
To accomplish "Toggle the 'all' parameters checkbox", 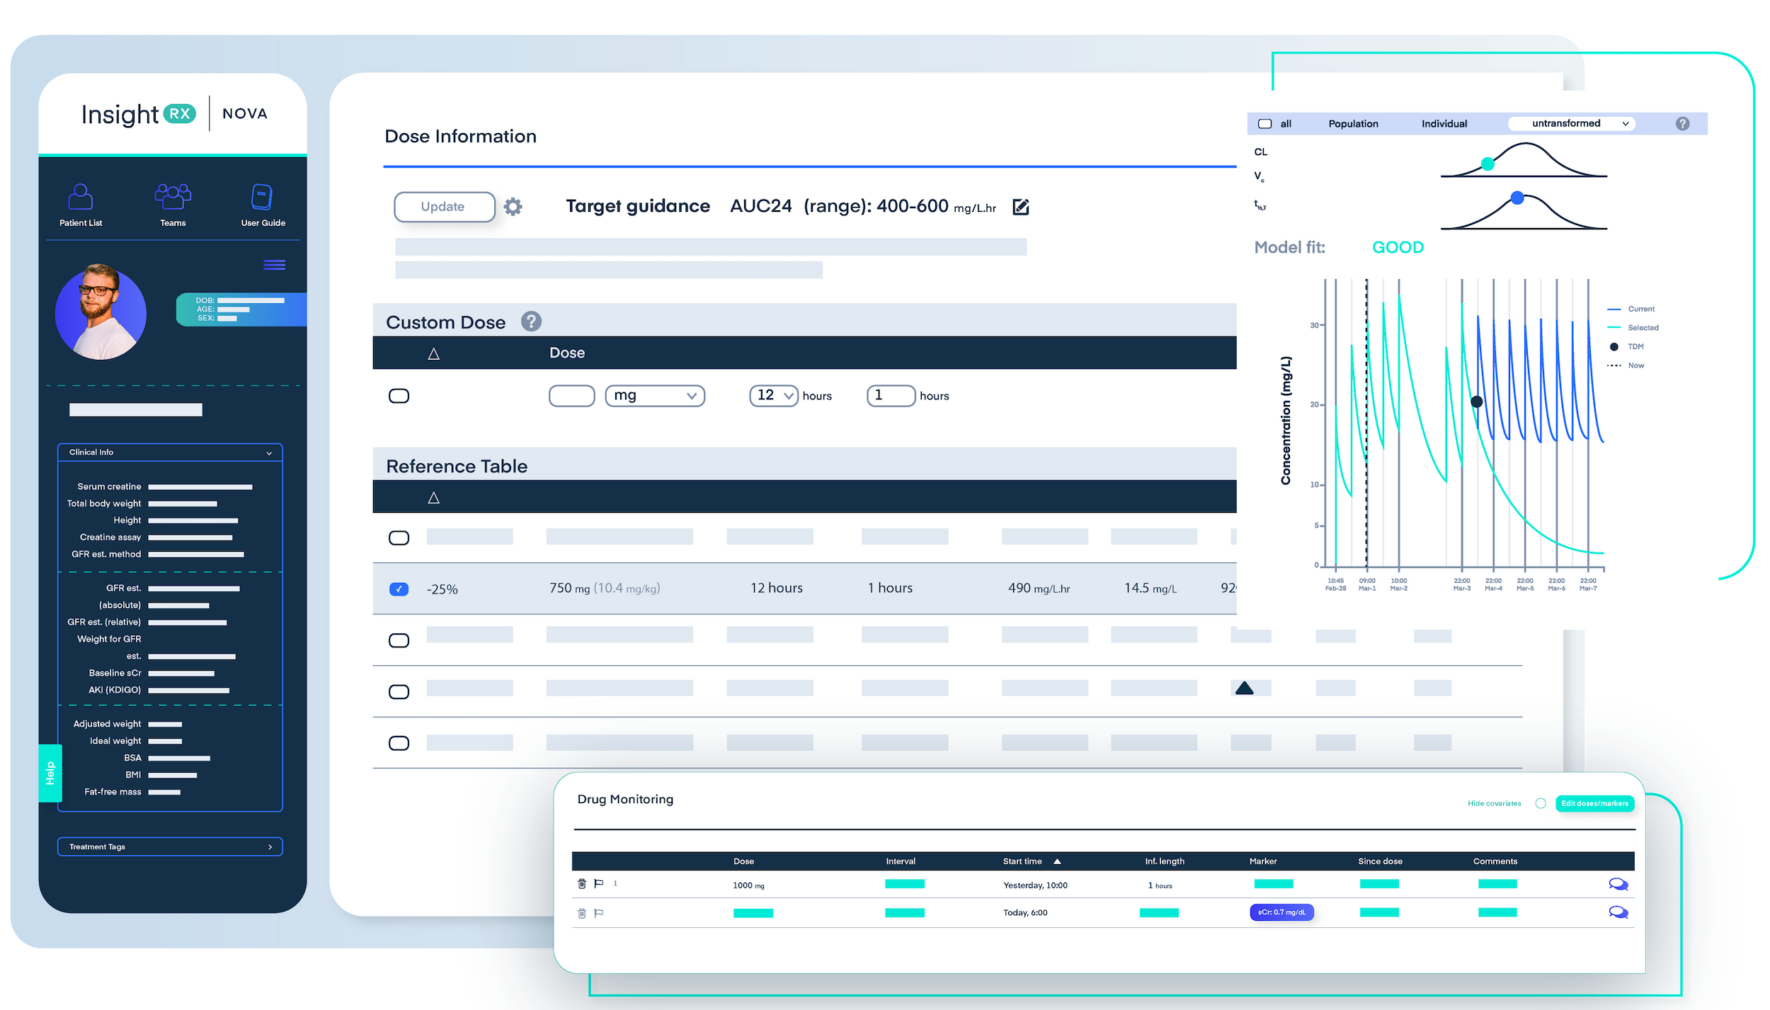I will pos(1265,124).
